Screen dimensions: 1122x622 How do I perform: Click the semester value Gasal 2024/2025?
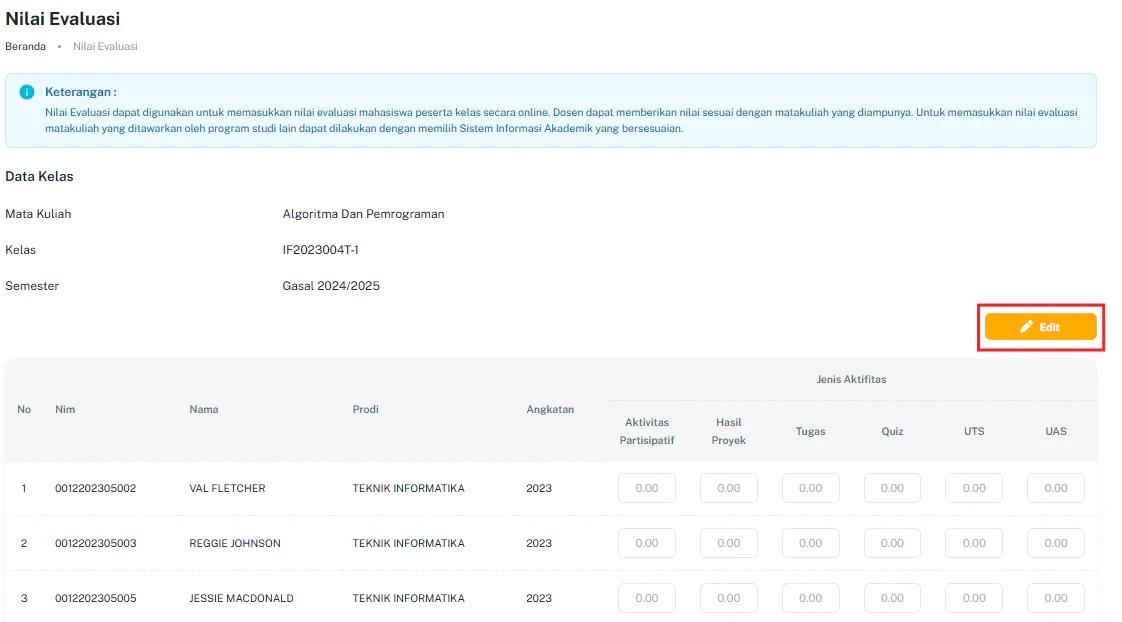pyautogui.click(x=331, y=286)
